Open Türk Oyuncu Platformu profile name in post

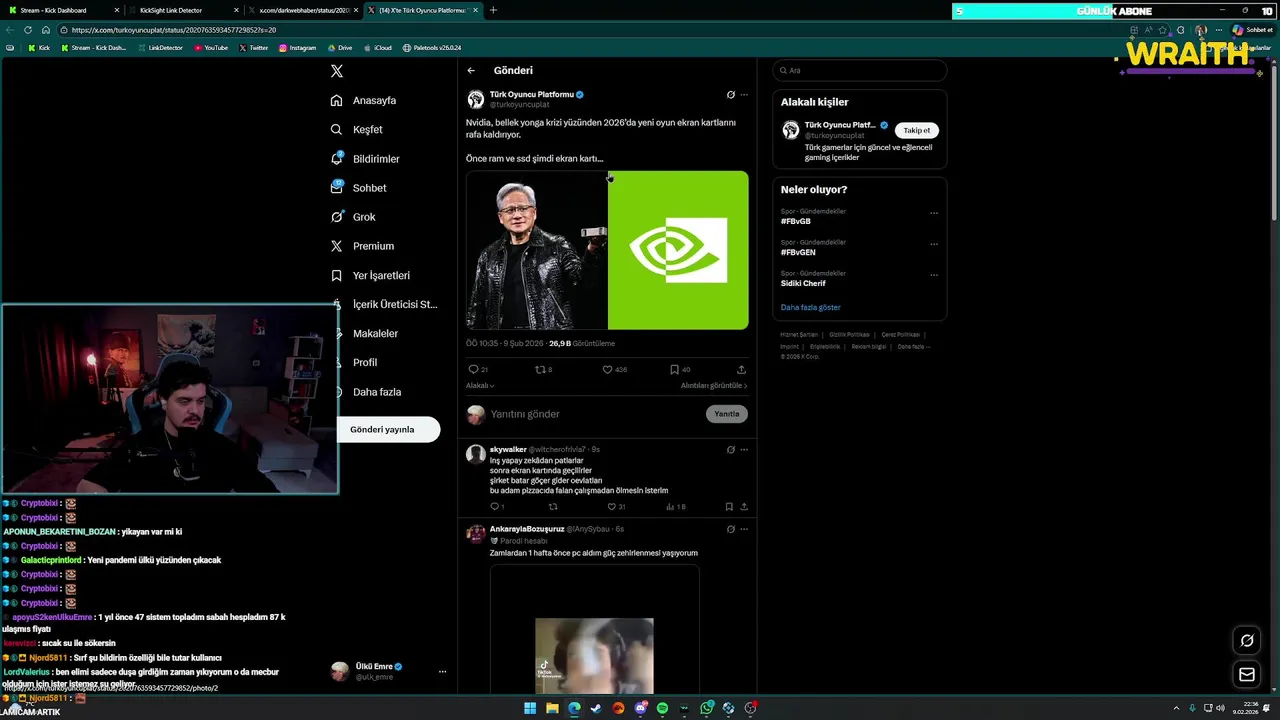point(531,94)
